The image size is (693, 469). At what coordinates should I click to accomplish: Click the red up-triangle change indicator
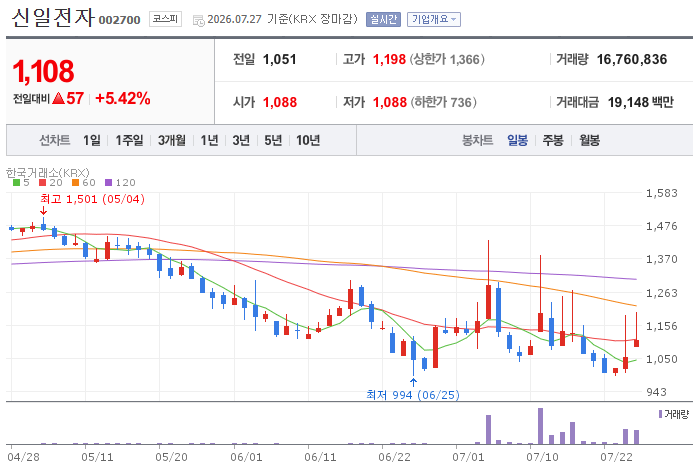click(x=58, y=98)
